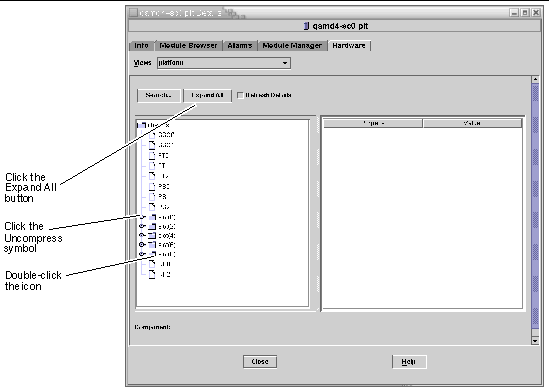Click the scroll-down arrow of the vertical scrollbar
The height and width of the screenshot is (392, 549).
pos(535,341)
